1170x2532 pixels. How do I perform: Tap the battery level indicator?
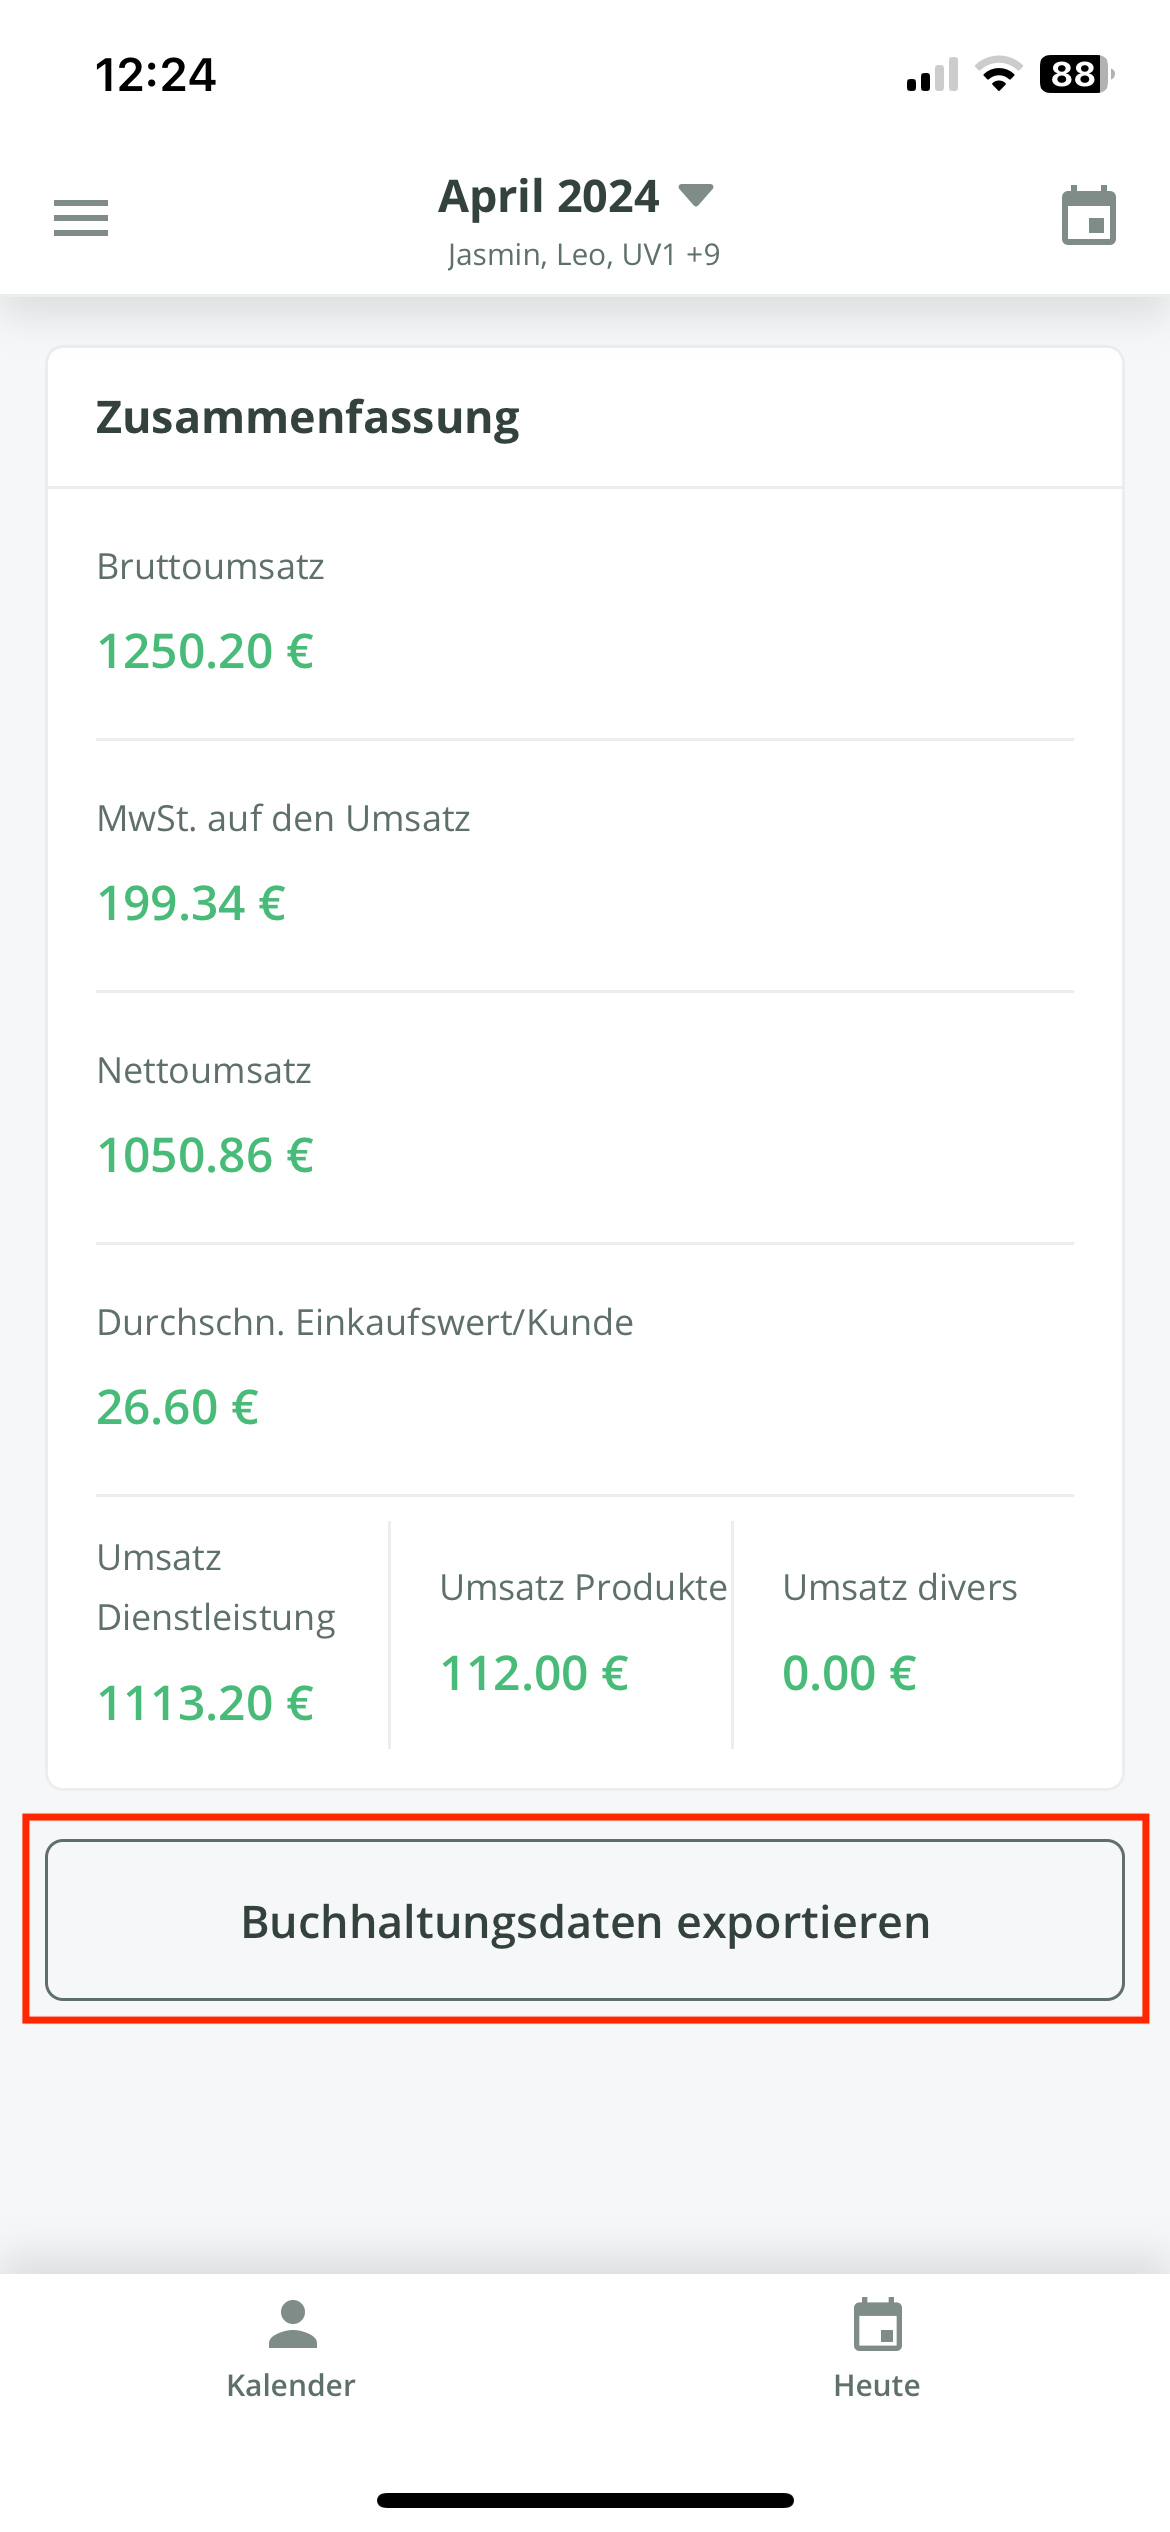[x=1076, y=74]
